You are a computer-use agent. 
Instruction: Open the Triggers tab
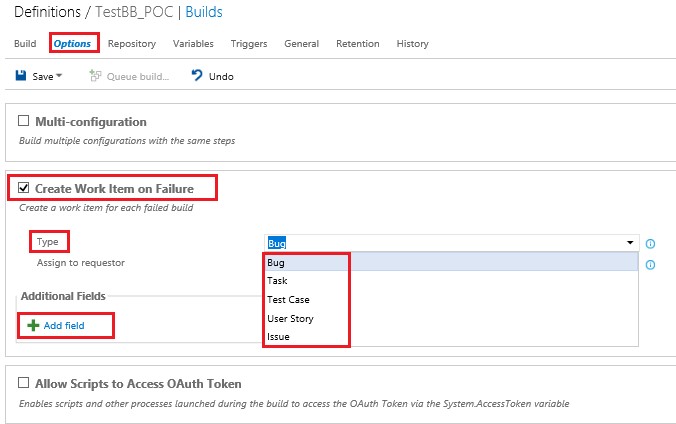click(249, 44)
